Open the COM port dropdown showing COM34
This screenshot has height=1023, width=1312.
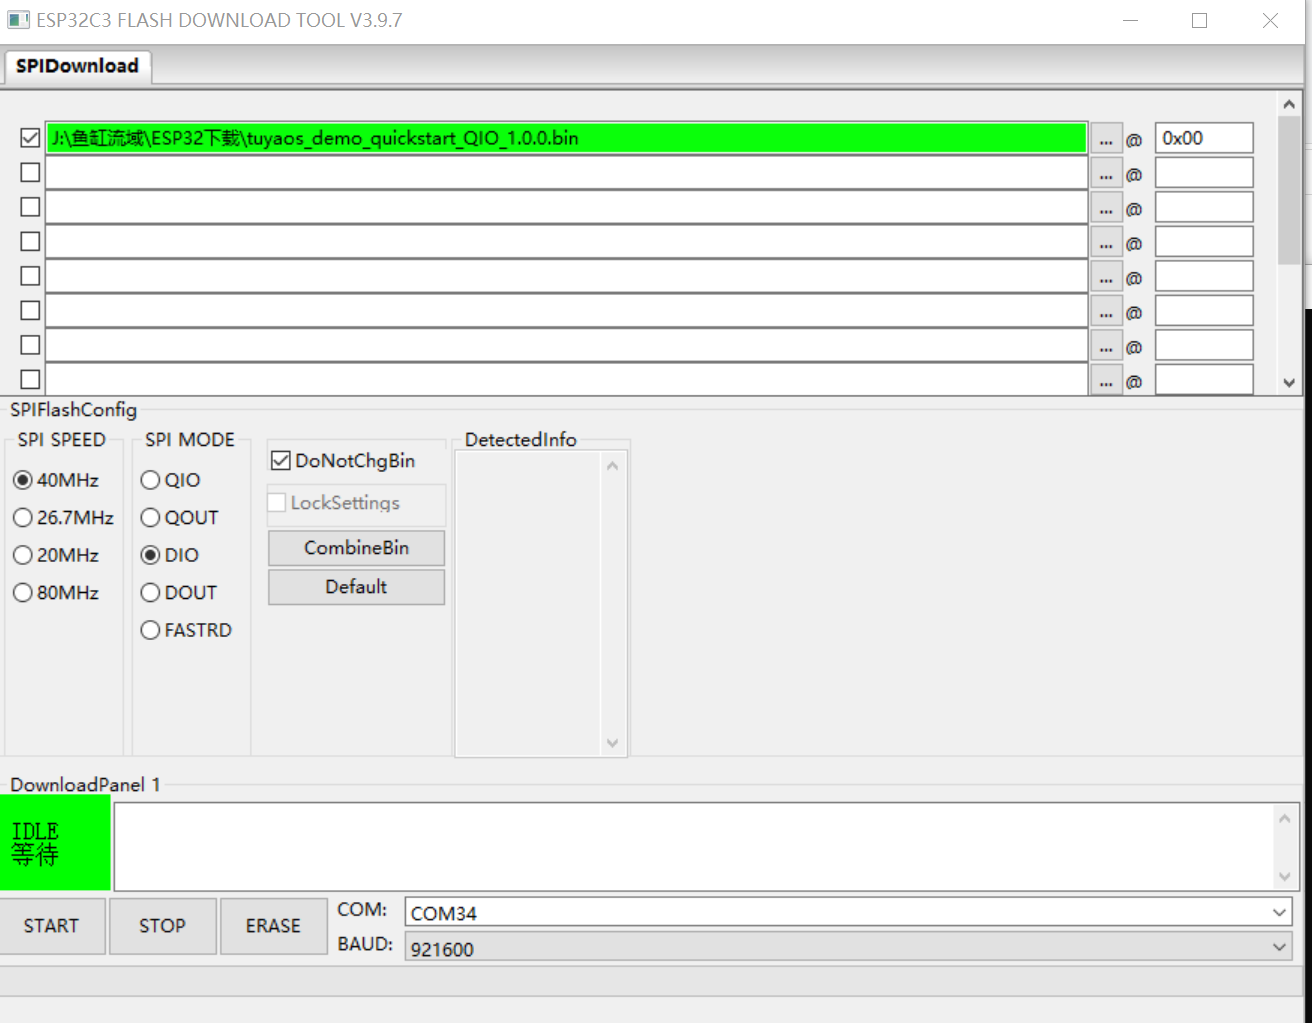pos(848,912)
